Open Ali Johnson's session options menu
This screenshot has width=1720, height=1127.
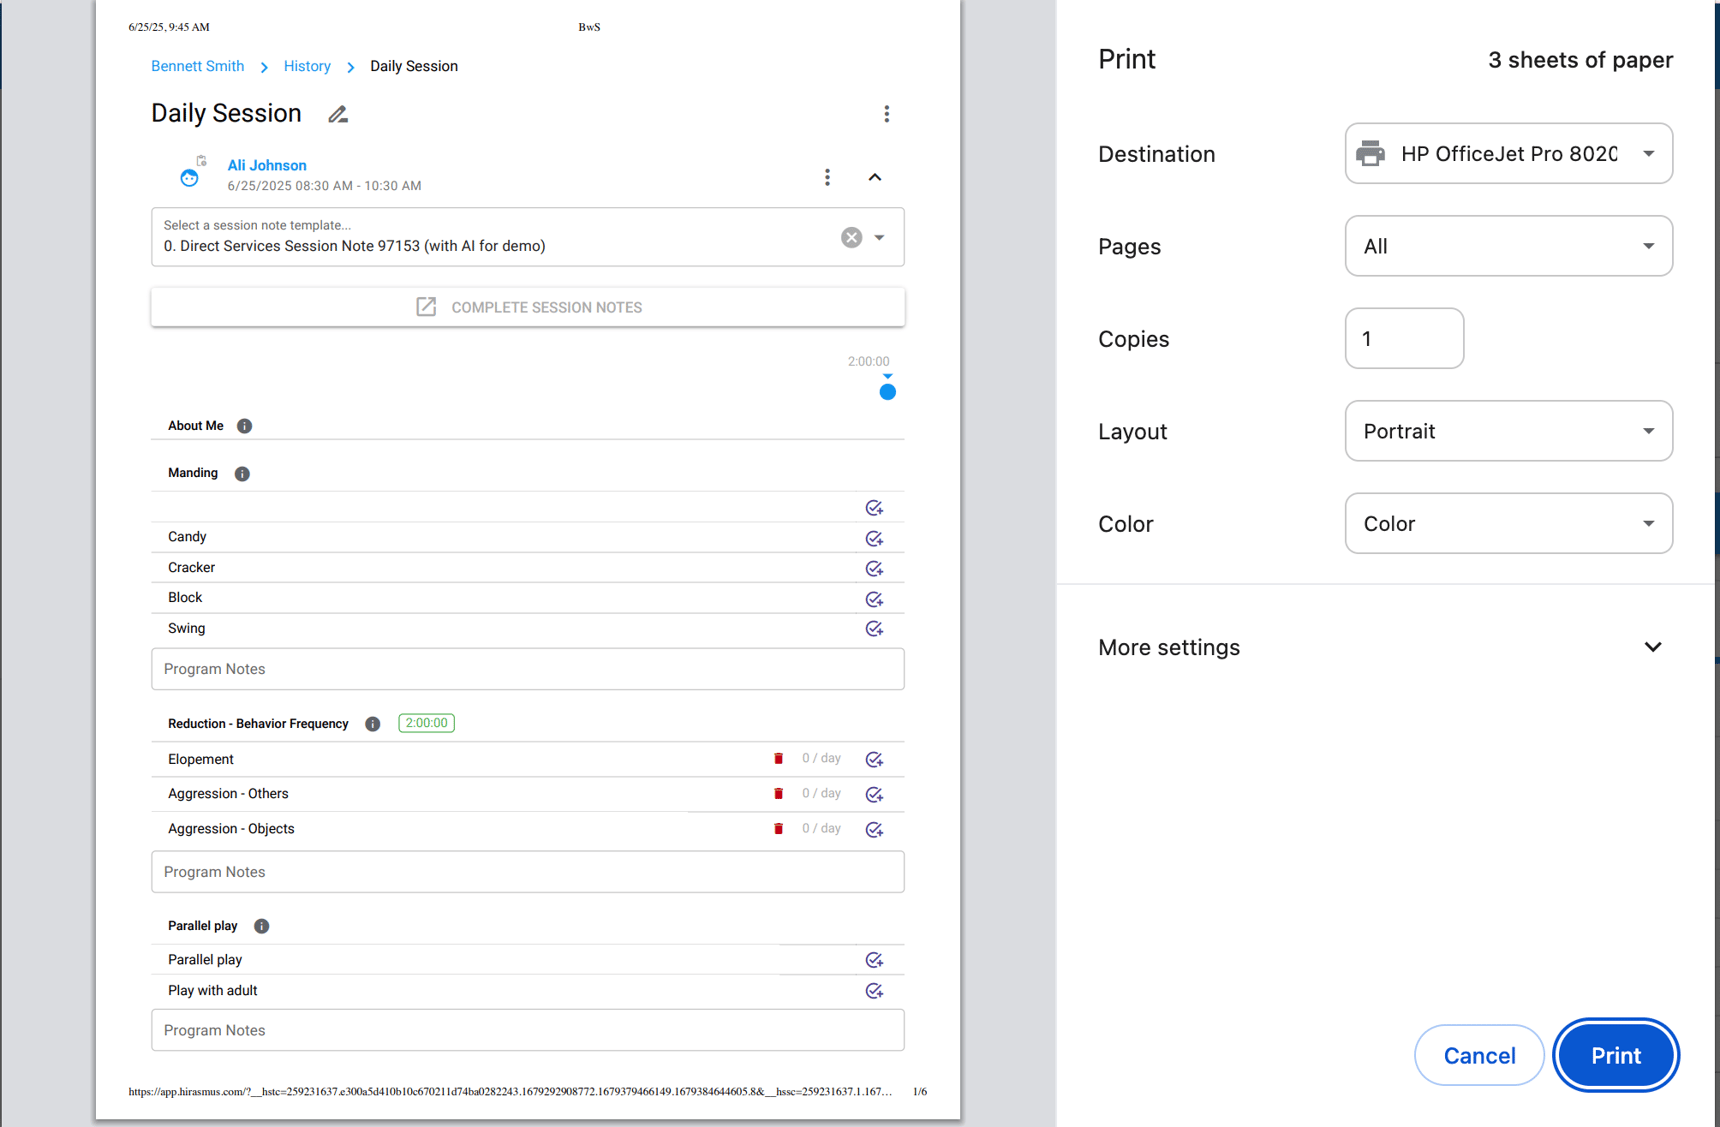(827, 177)
